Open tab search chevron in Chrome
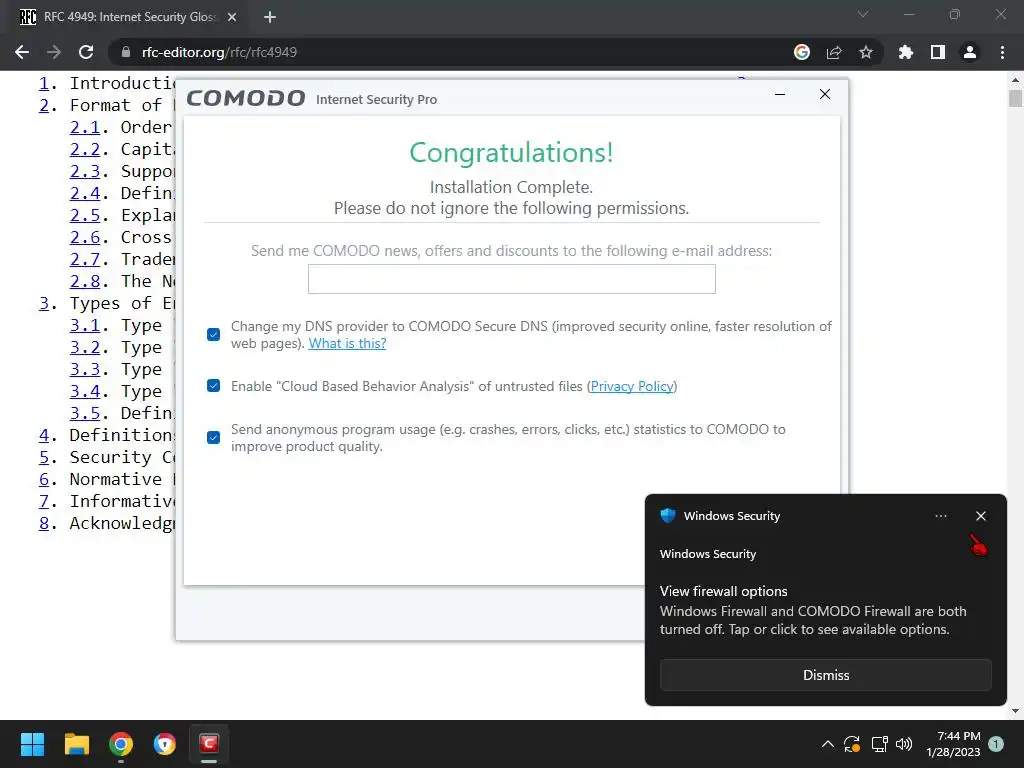 point(863,14)
